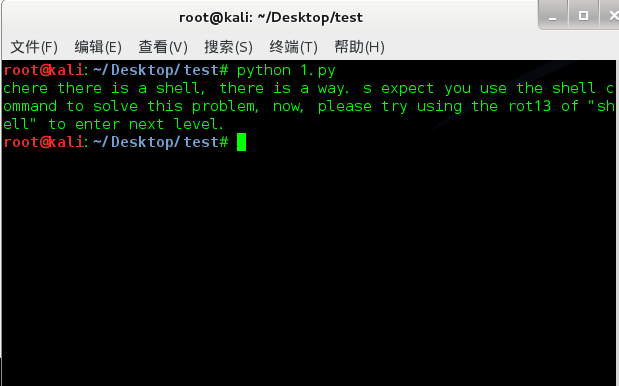This screenshot has width=619, height=386.
Task: Open the 编辑(E) menu
Action: pos(98,47)
